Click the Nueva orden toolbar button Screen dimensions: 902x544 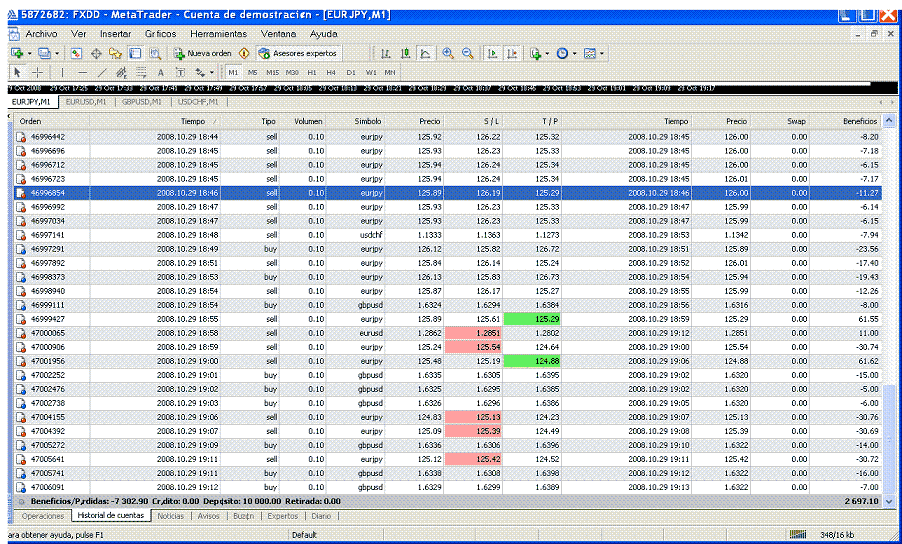point(203,53)
